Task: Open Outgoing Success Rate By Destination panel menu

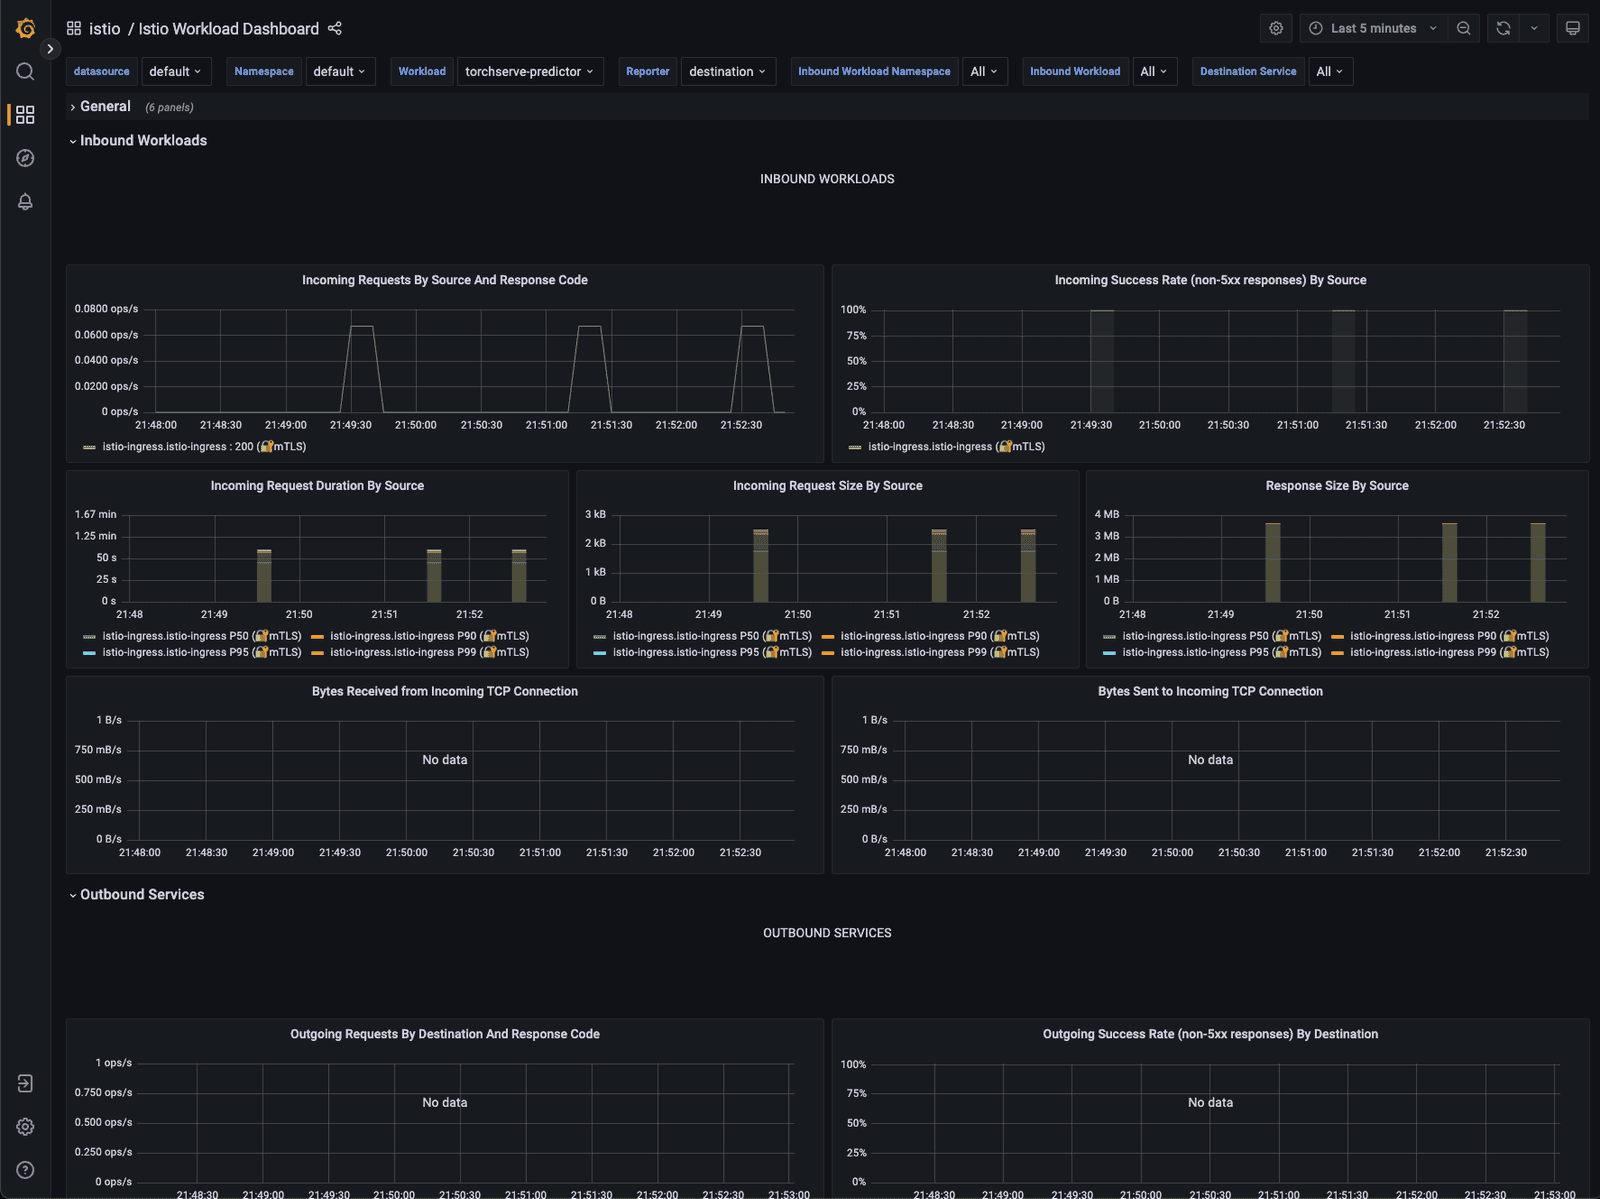Action: coord(1210,1034)
